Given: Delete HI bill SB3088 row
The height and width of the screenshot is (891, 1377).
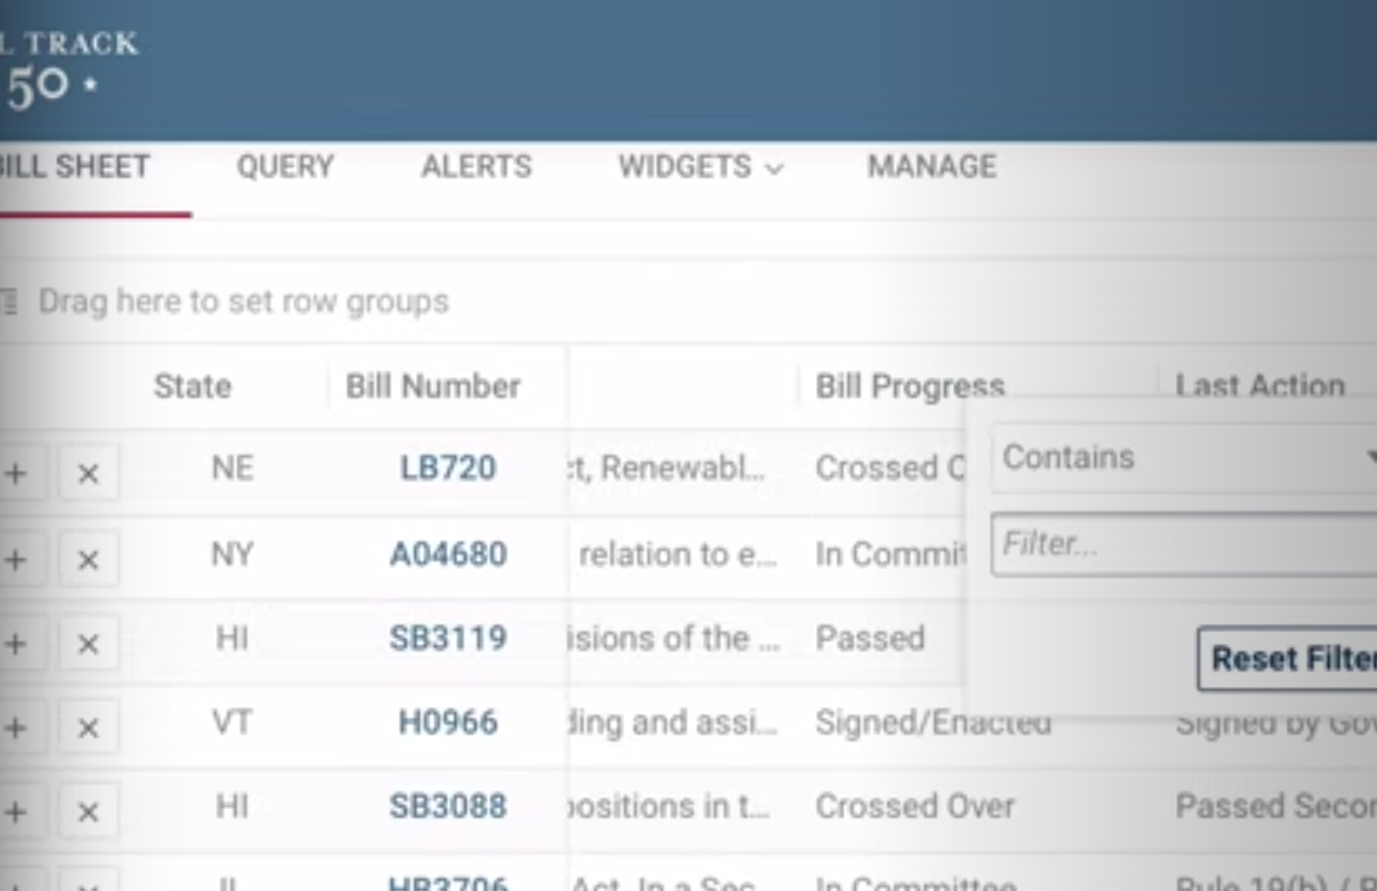Looking at the screenshot, I should pos(88,805).
